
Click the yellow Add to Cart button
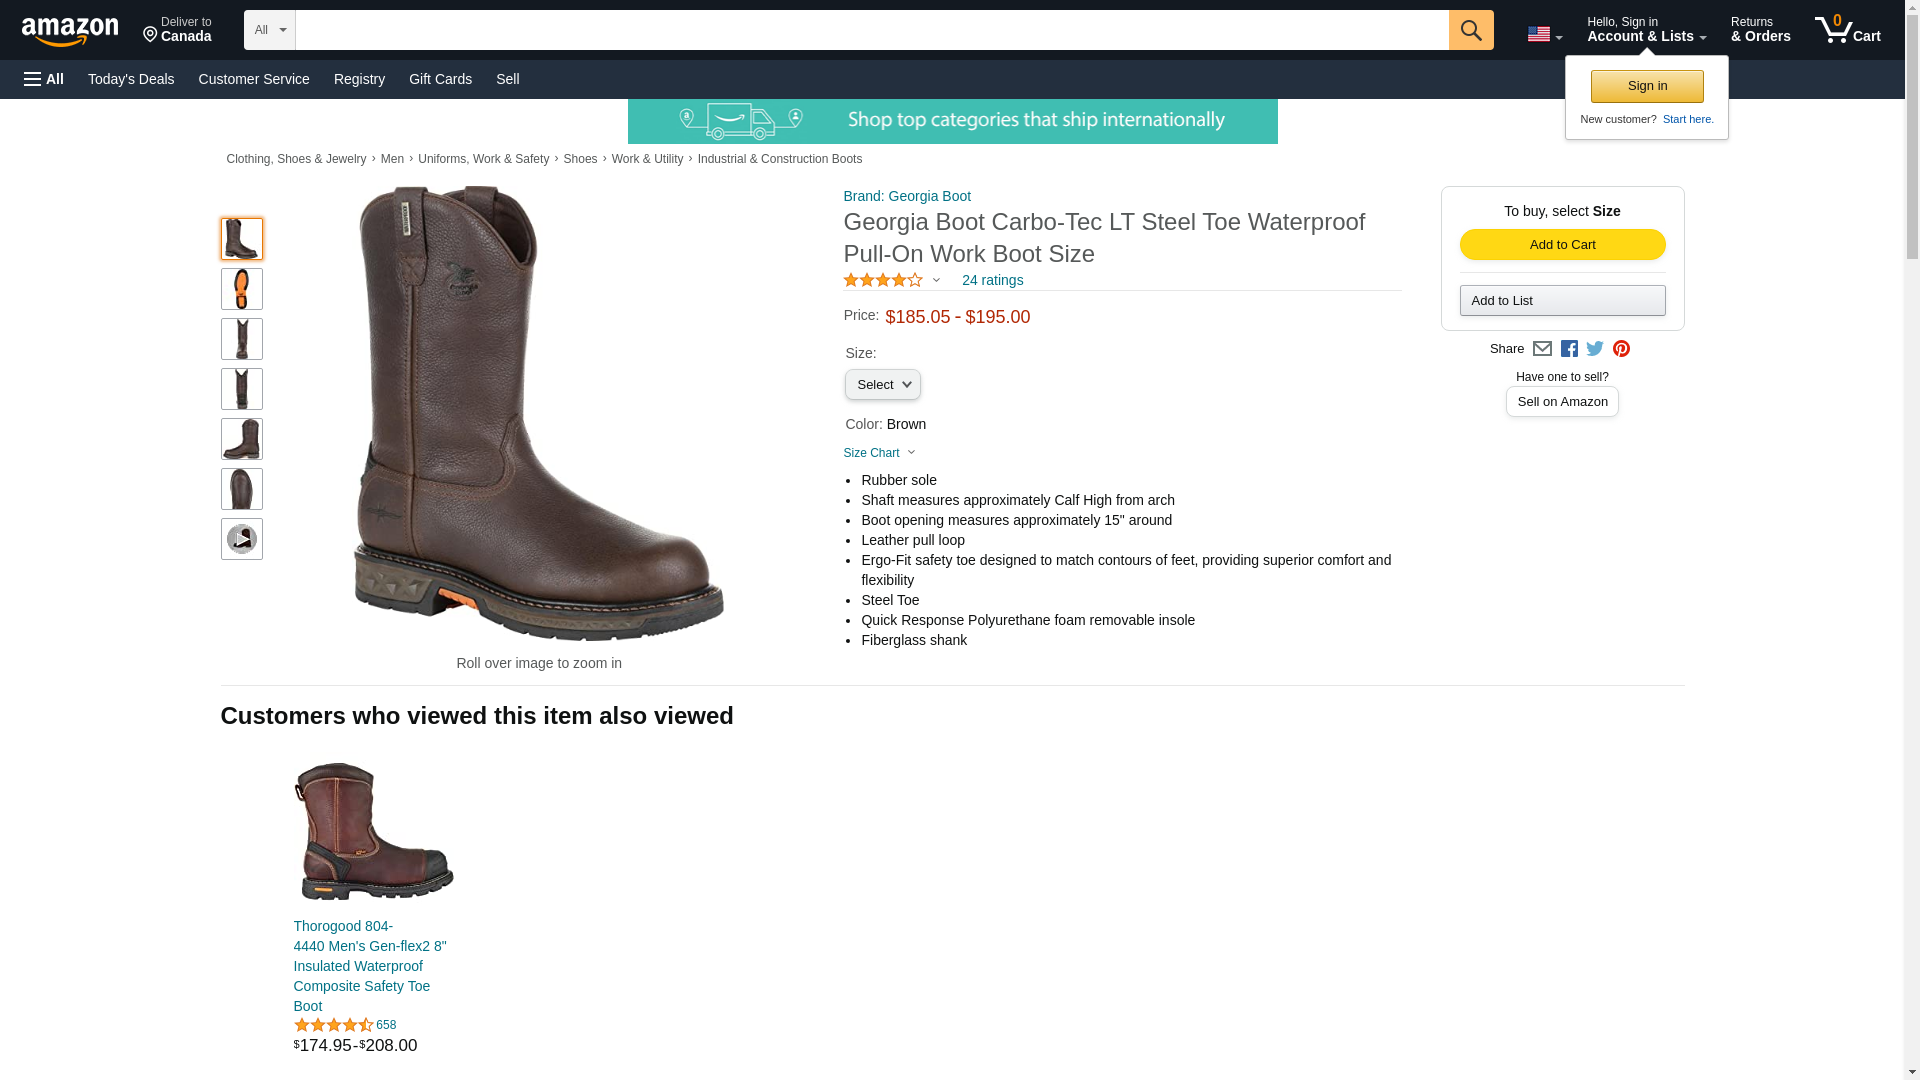(1562, 245)
